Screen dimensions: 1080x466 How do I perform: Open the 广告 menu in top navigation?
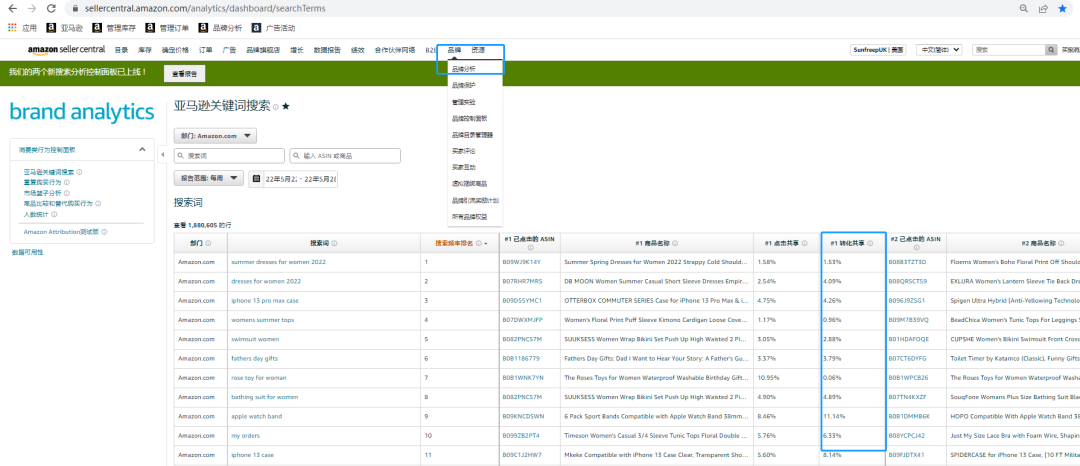229,50
